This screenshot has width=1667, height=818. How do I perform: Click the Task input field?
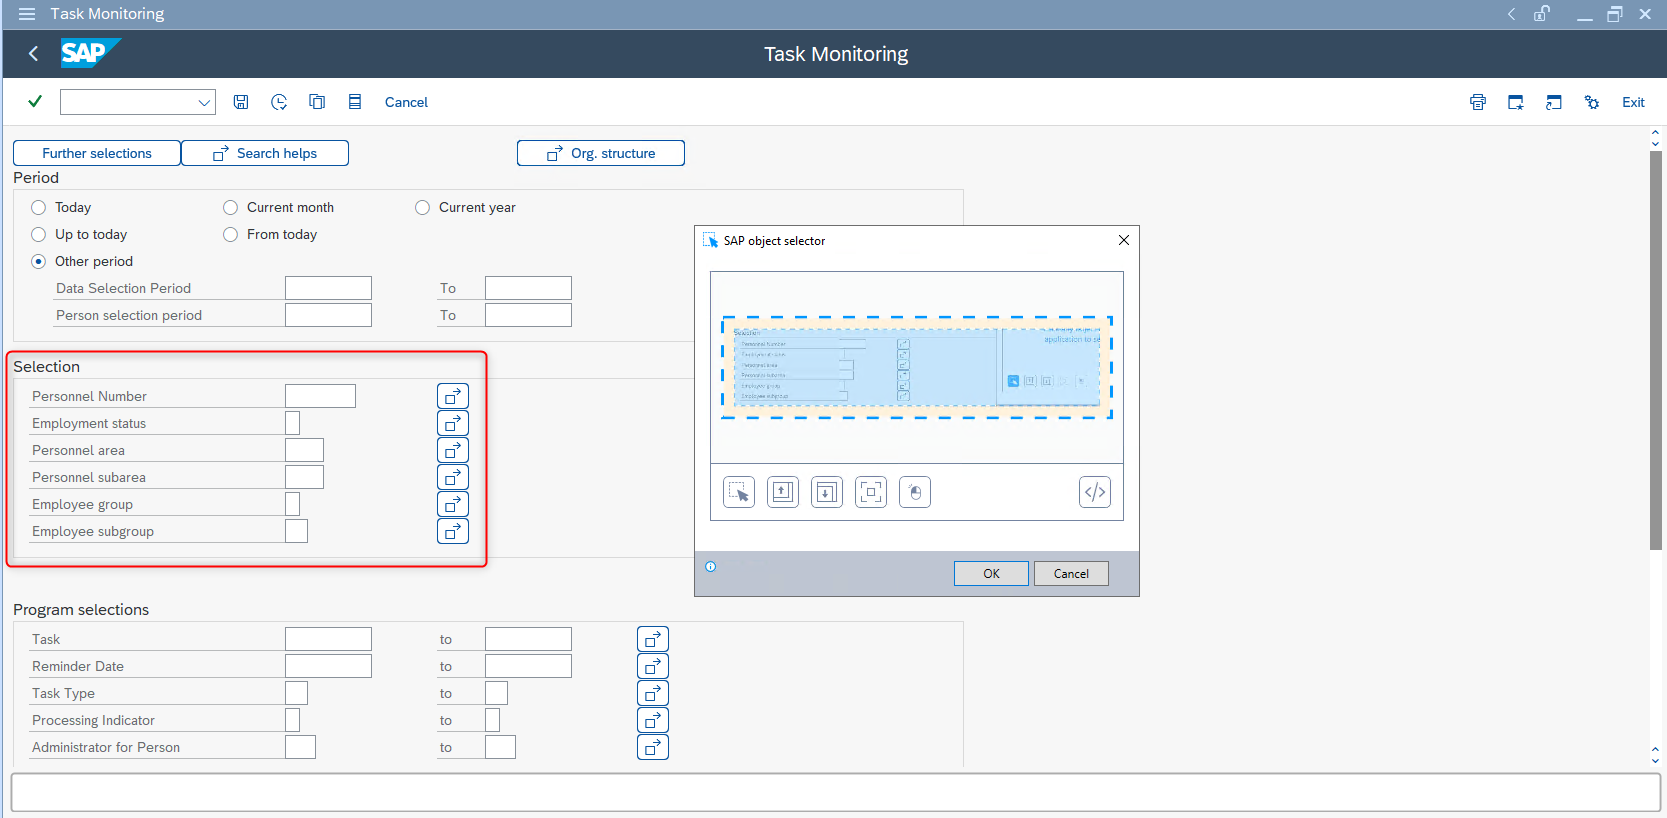click(x=328, y=639)
